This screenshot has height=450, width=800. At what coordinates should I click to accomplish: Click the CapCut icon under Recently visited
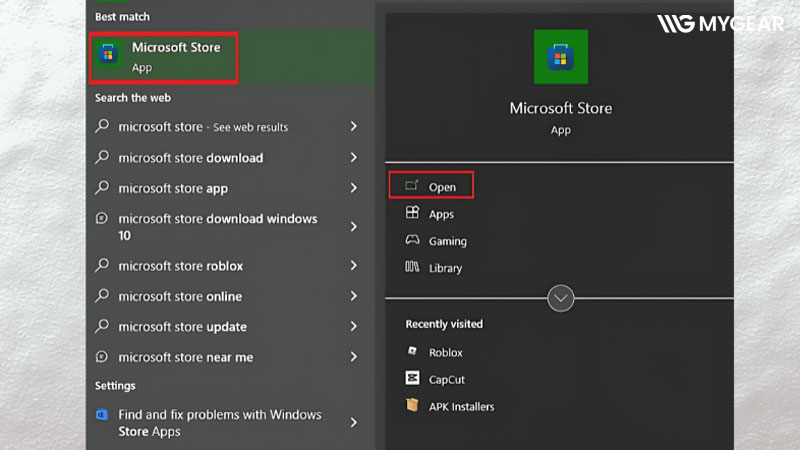(412, 379)
